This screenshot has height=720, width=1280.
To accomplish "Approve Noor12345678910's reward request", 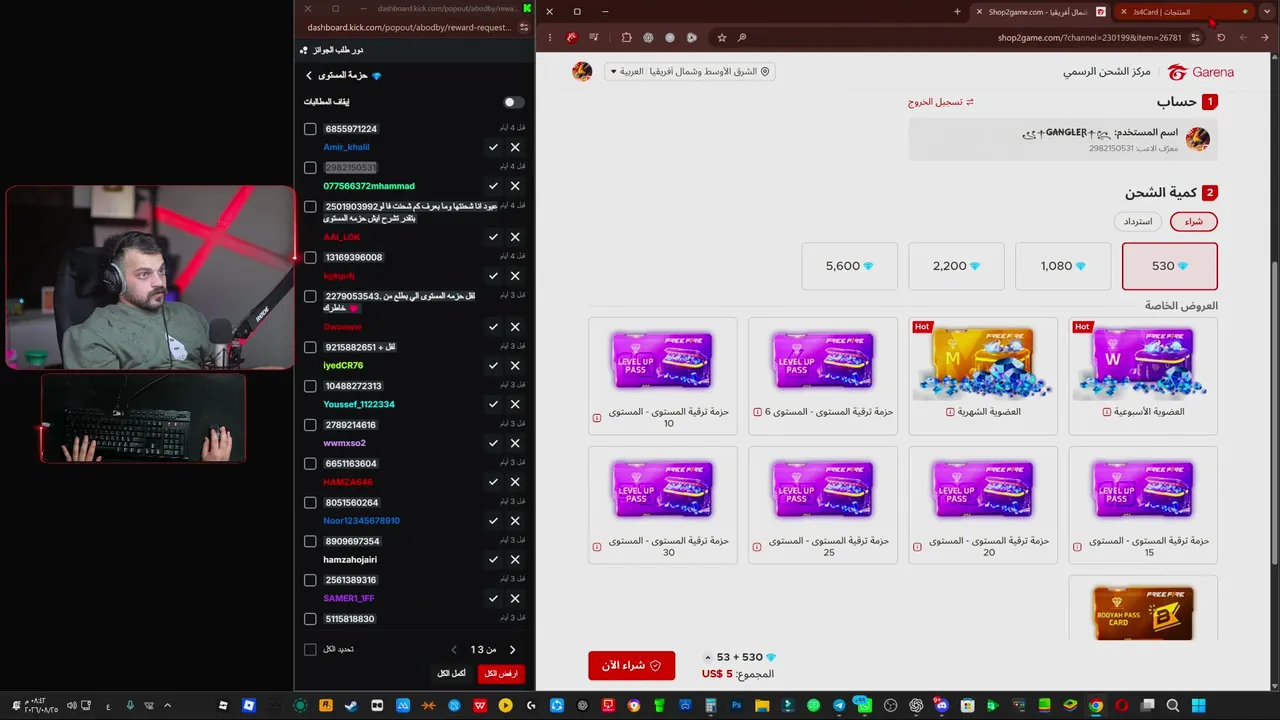I will (493, 521).
